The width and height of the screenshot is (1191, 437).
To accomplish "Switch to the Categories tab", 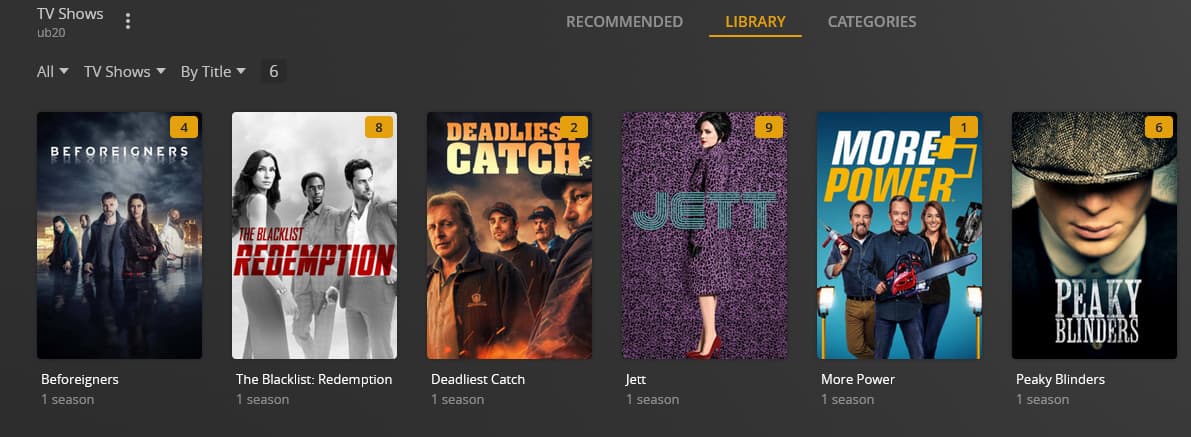I will 872,21.
